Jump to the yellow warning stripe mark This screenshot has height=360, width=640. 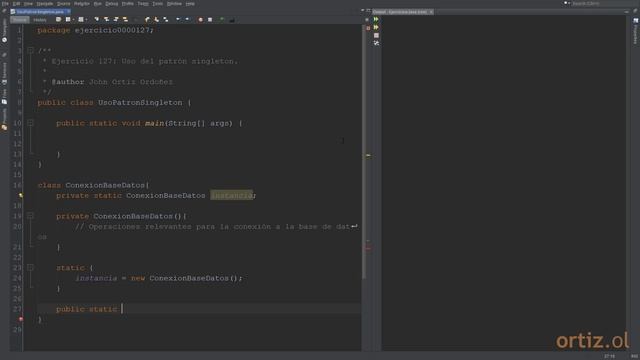click(368, 156)
